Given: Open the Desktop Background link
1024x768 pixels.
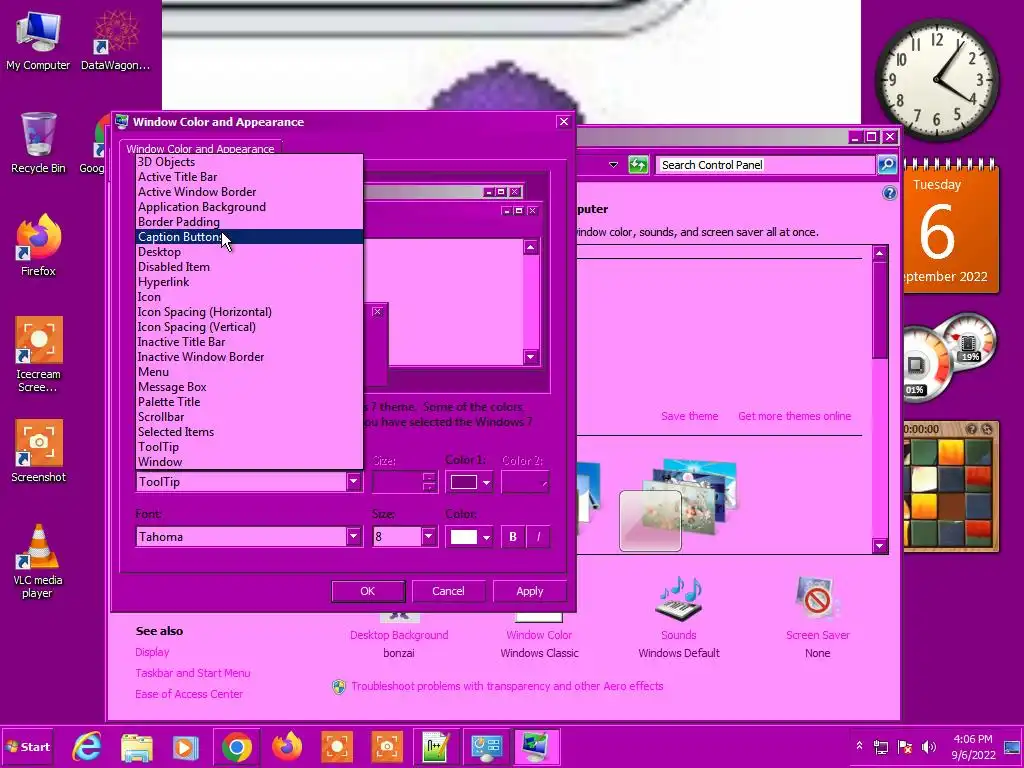Looking at the screenshot, I should click(x=399, y=635).
